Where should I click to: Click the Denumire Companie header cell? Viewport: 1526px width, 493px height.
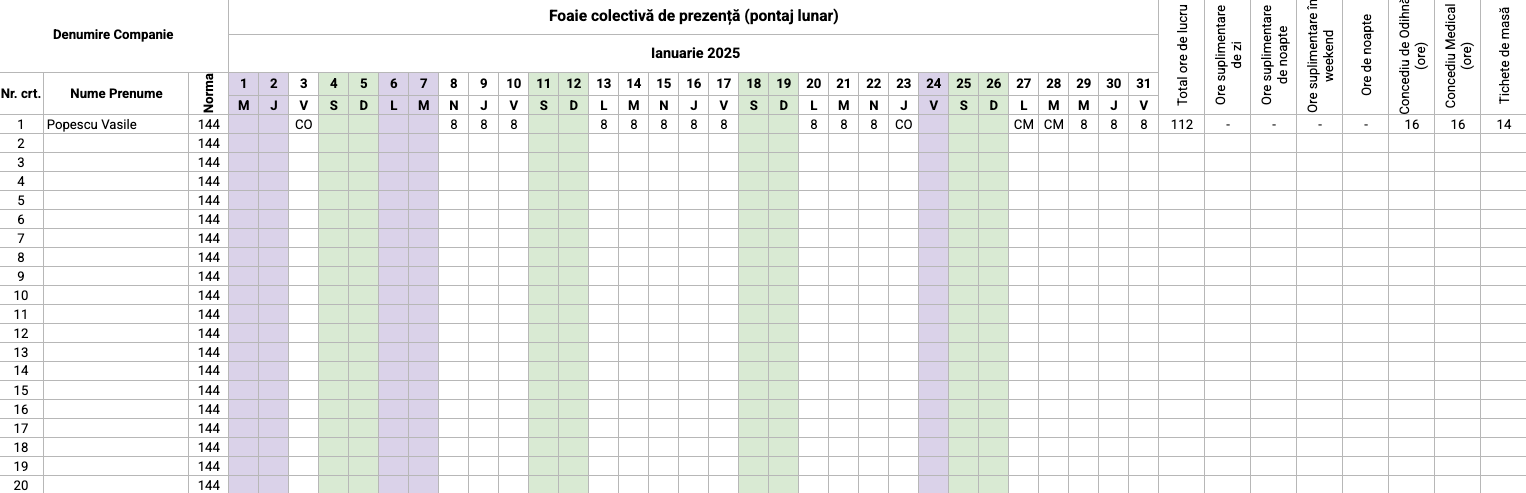[113, 35]
